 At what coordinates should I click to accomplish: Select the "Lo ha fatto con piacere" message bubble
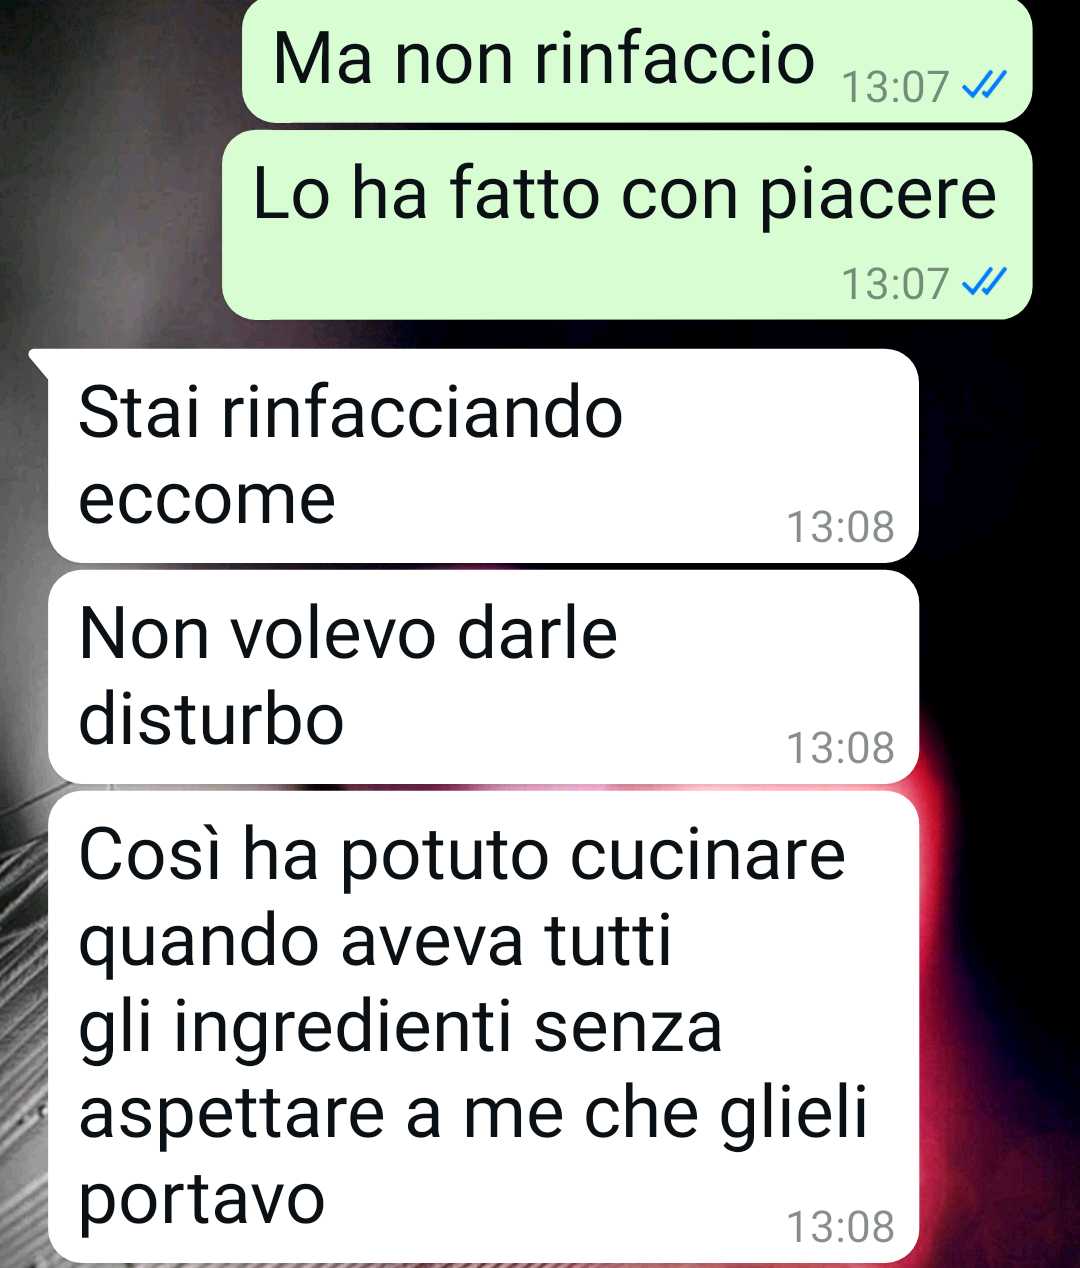coord(626,225)
